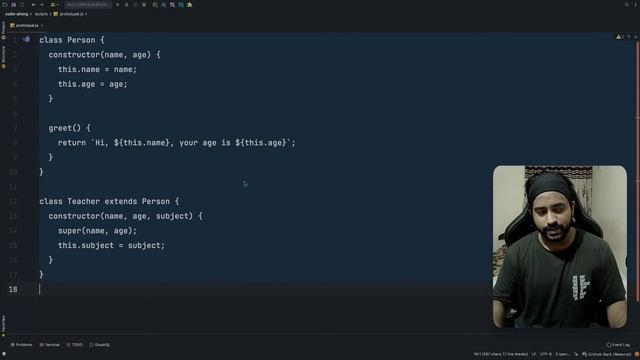Click line number 18 in the gutter
The height and width of the screenshot is (360, 640).
point(13,289)
